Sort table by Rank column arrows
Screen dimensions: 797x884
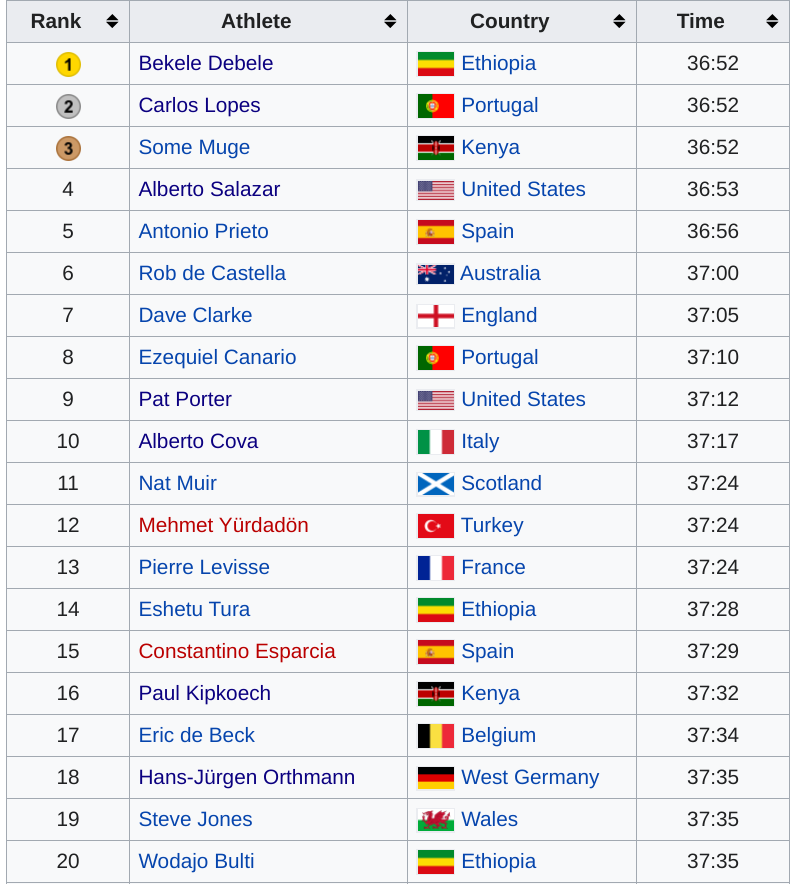pos(112,21)
